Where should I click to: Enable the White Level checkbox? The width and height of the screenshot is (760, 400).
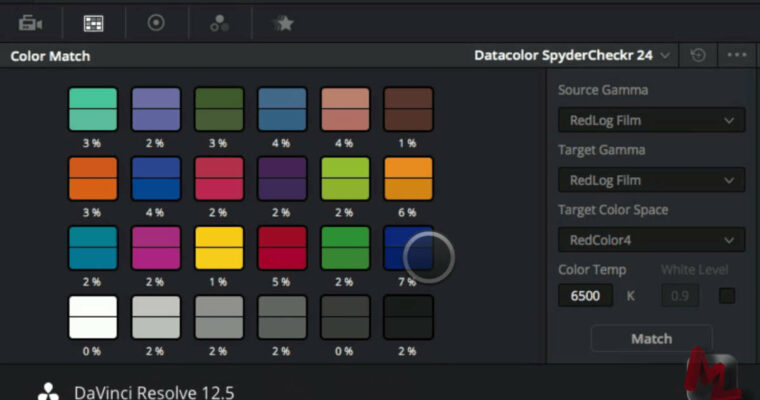[x=727, y=296]
